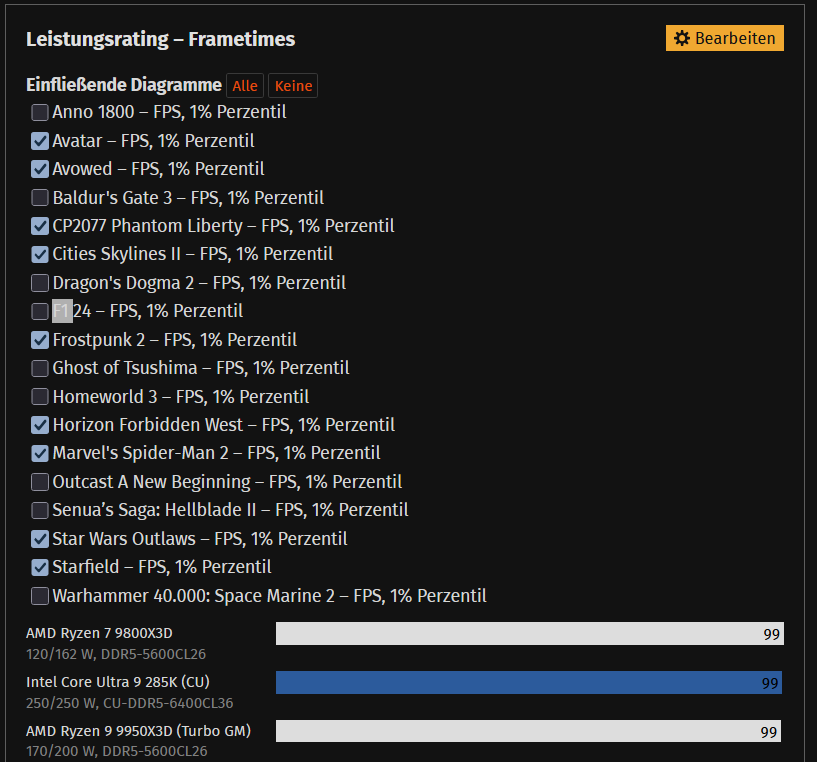This screenshot has height=762, width=817.
Task: Check Warhammer 40.000: Space Marine 2 checkbox
Action: click(x=40, y=596)
